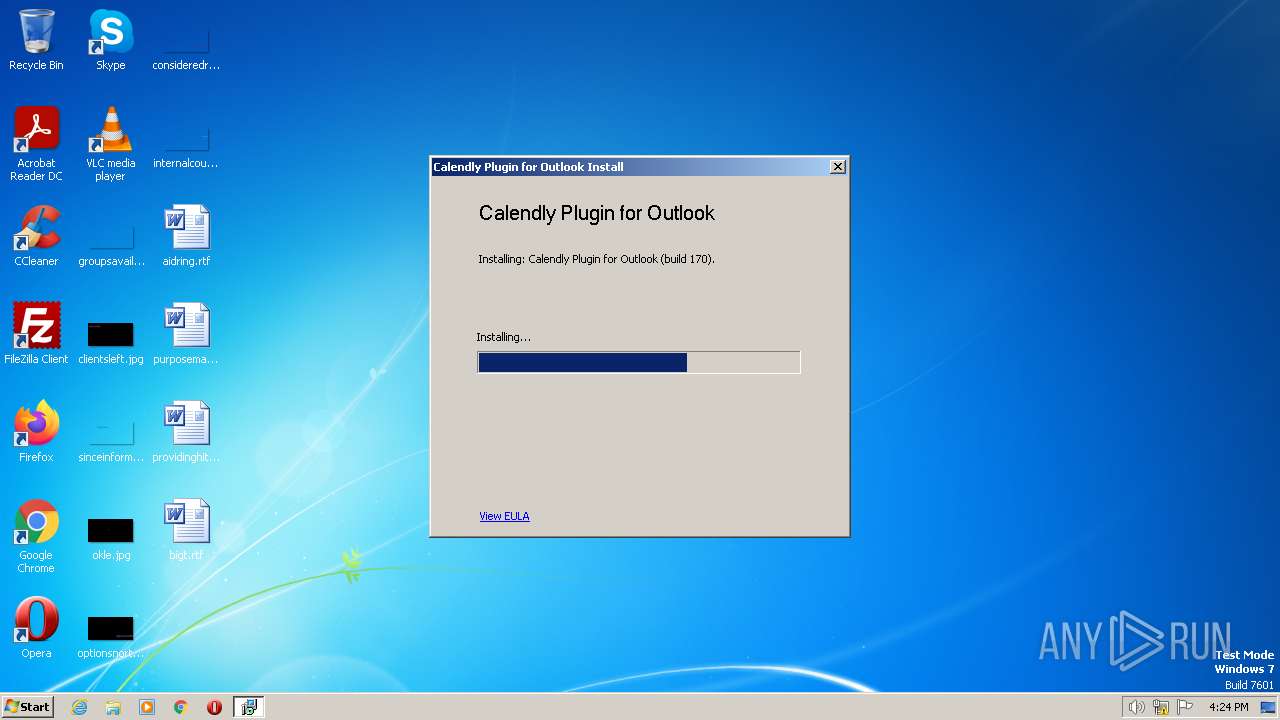Open the Recycle Bin desktop icon

coord(36,40)
